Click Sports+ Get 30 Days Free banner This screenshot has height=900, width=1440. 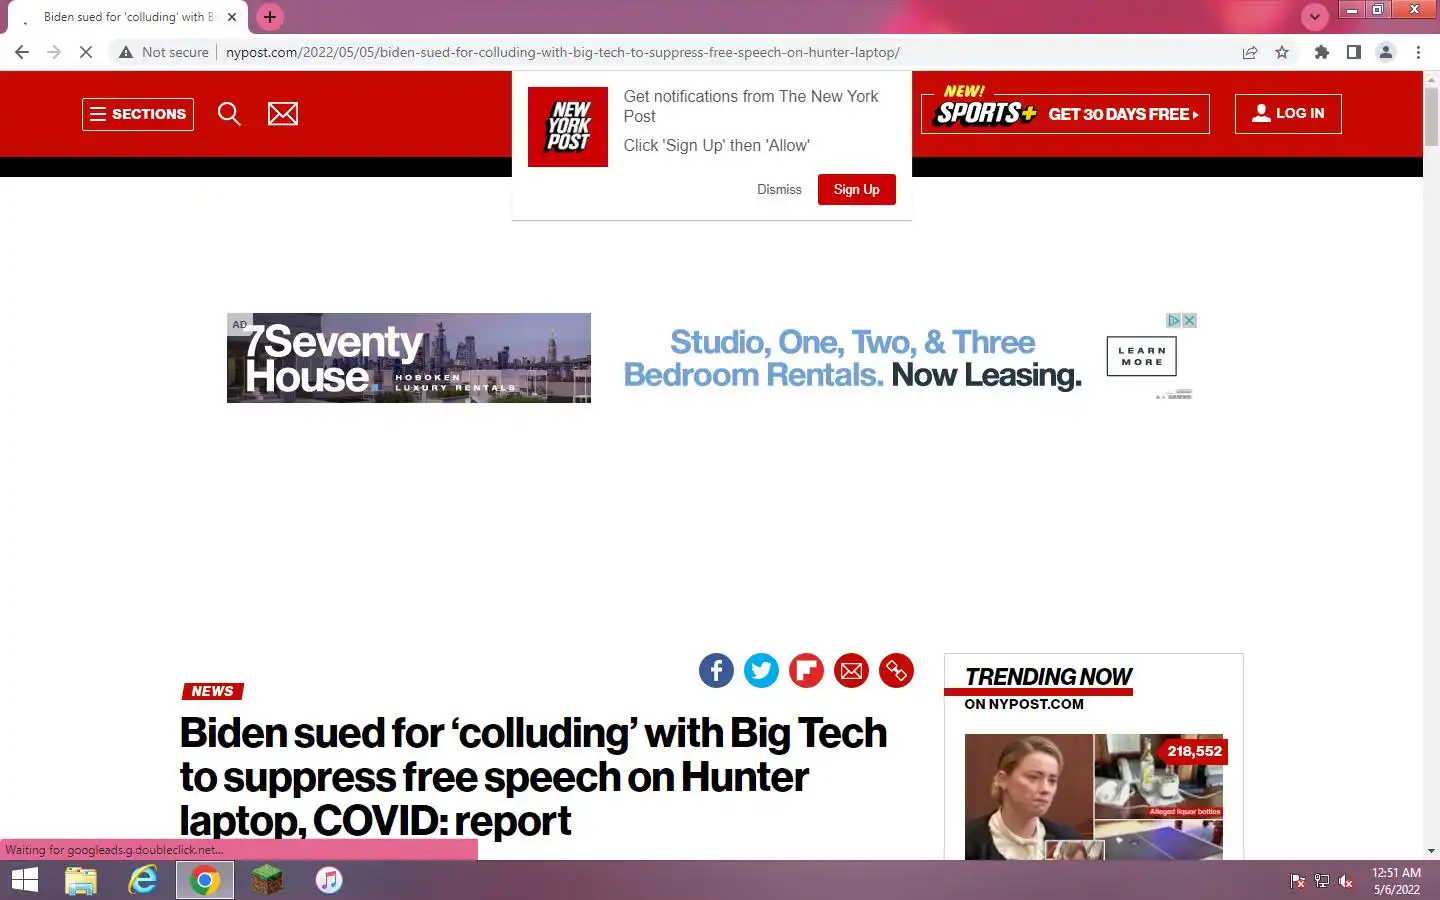pos(1065,112)
